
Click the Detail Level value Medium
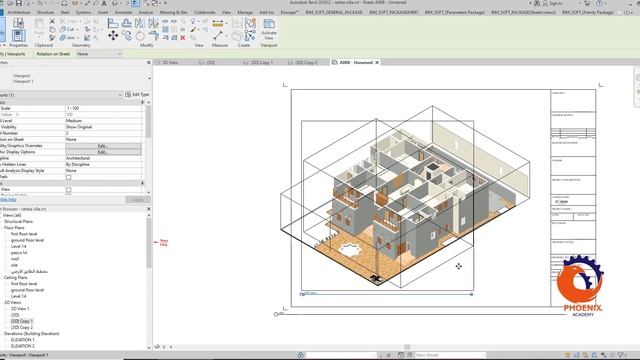click(103, 121)
